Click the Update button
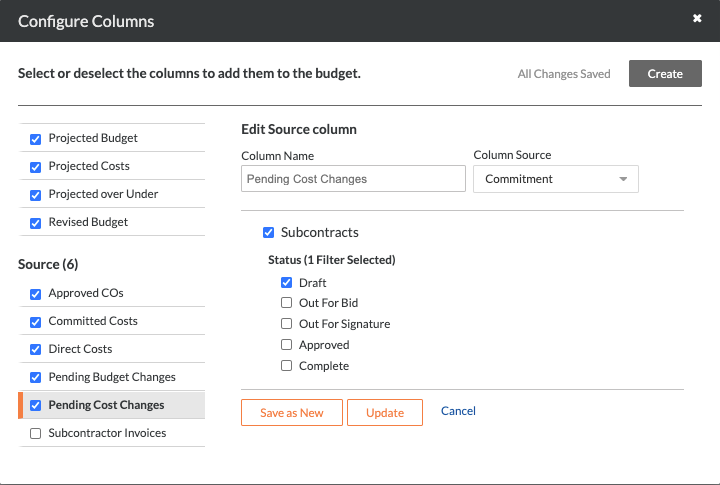 pyautogui.click(x=385, y=412)
